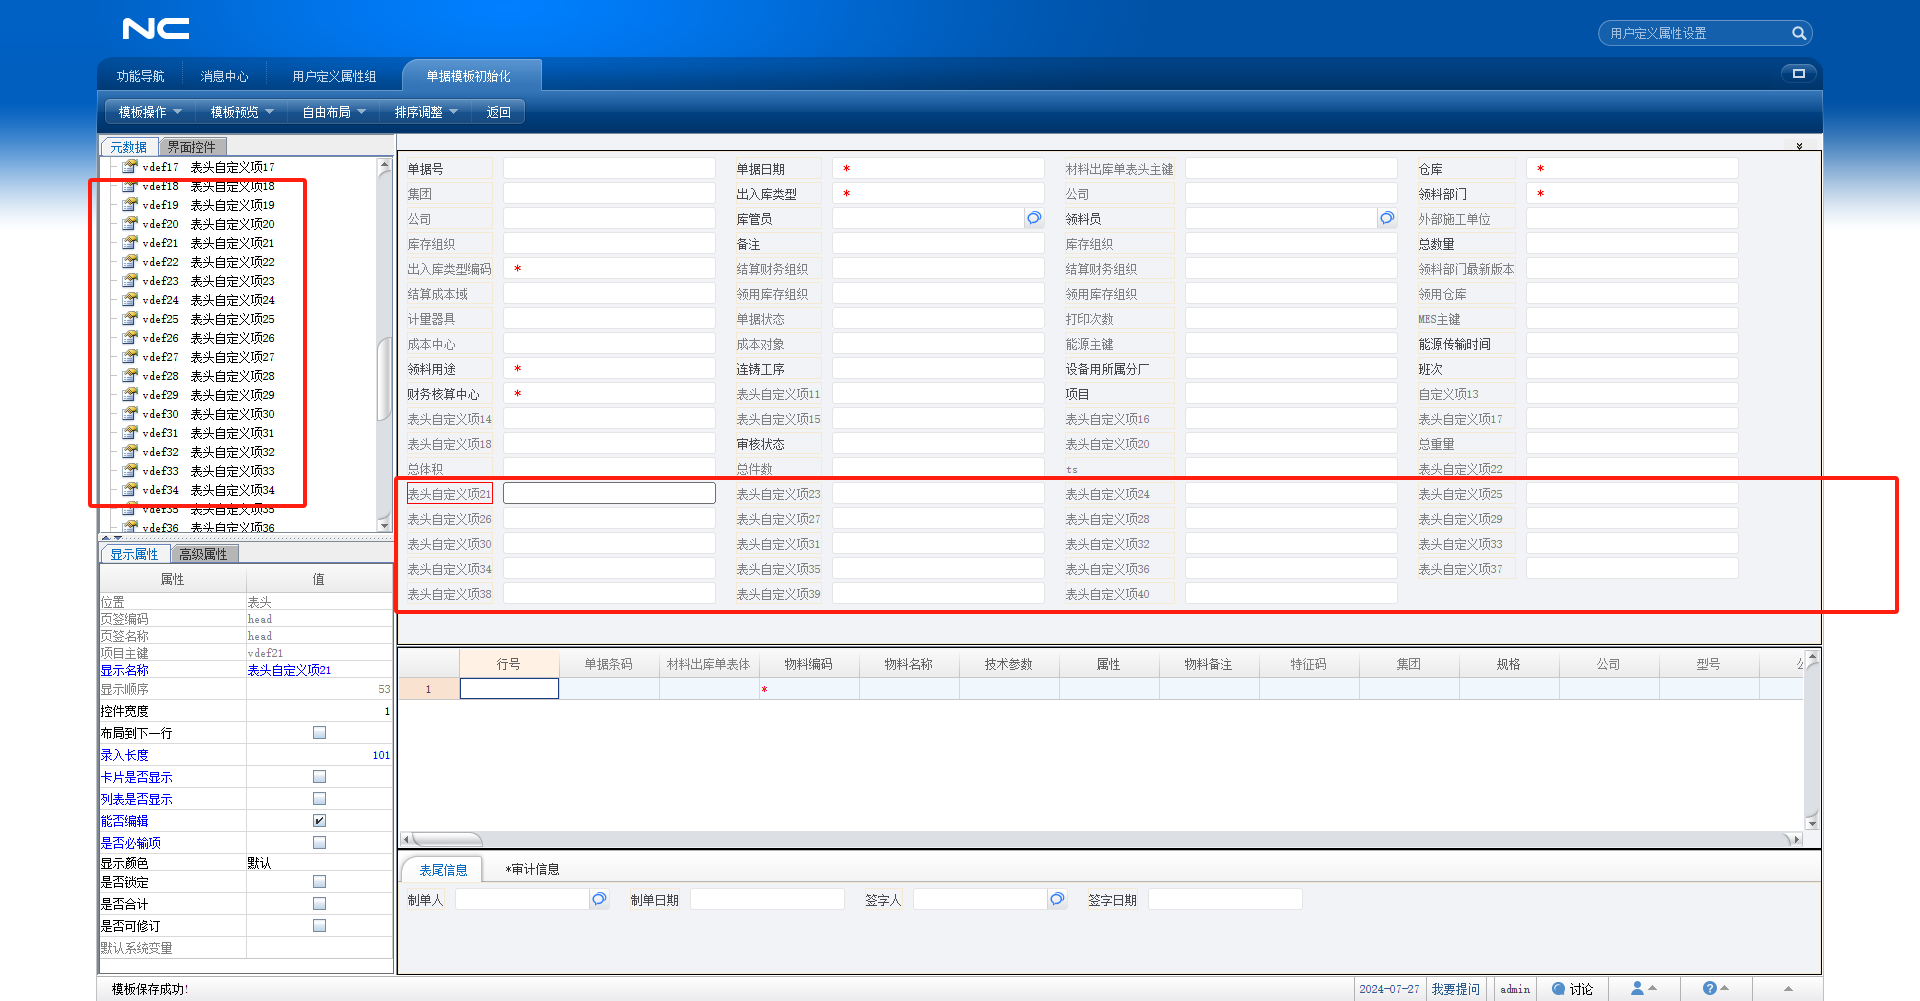1920x1001 pixels.
Task: Click admin user in status bar
Action: [1515, 989]
